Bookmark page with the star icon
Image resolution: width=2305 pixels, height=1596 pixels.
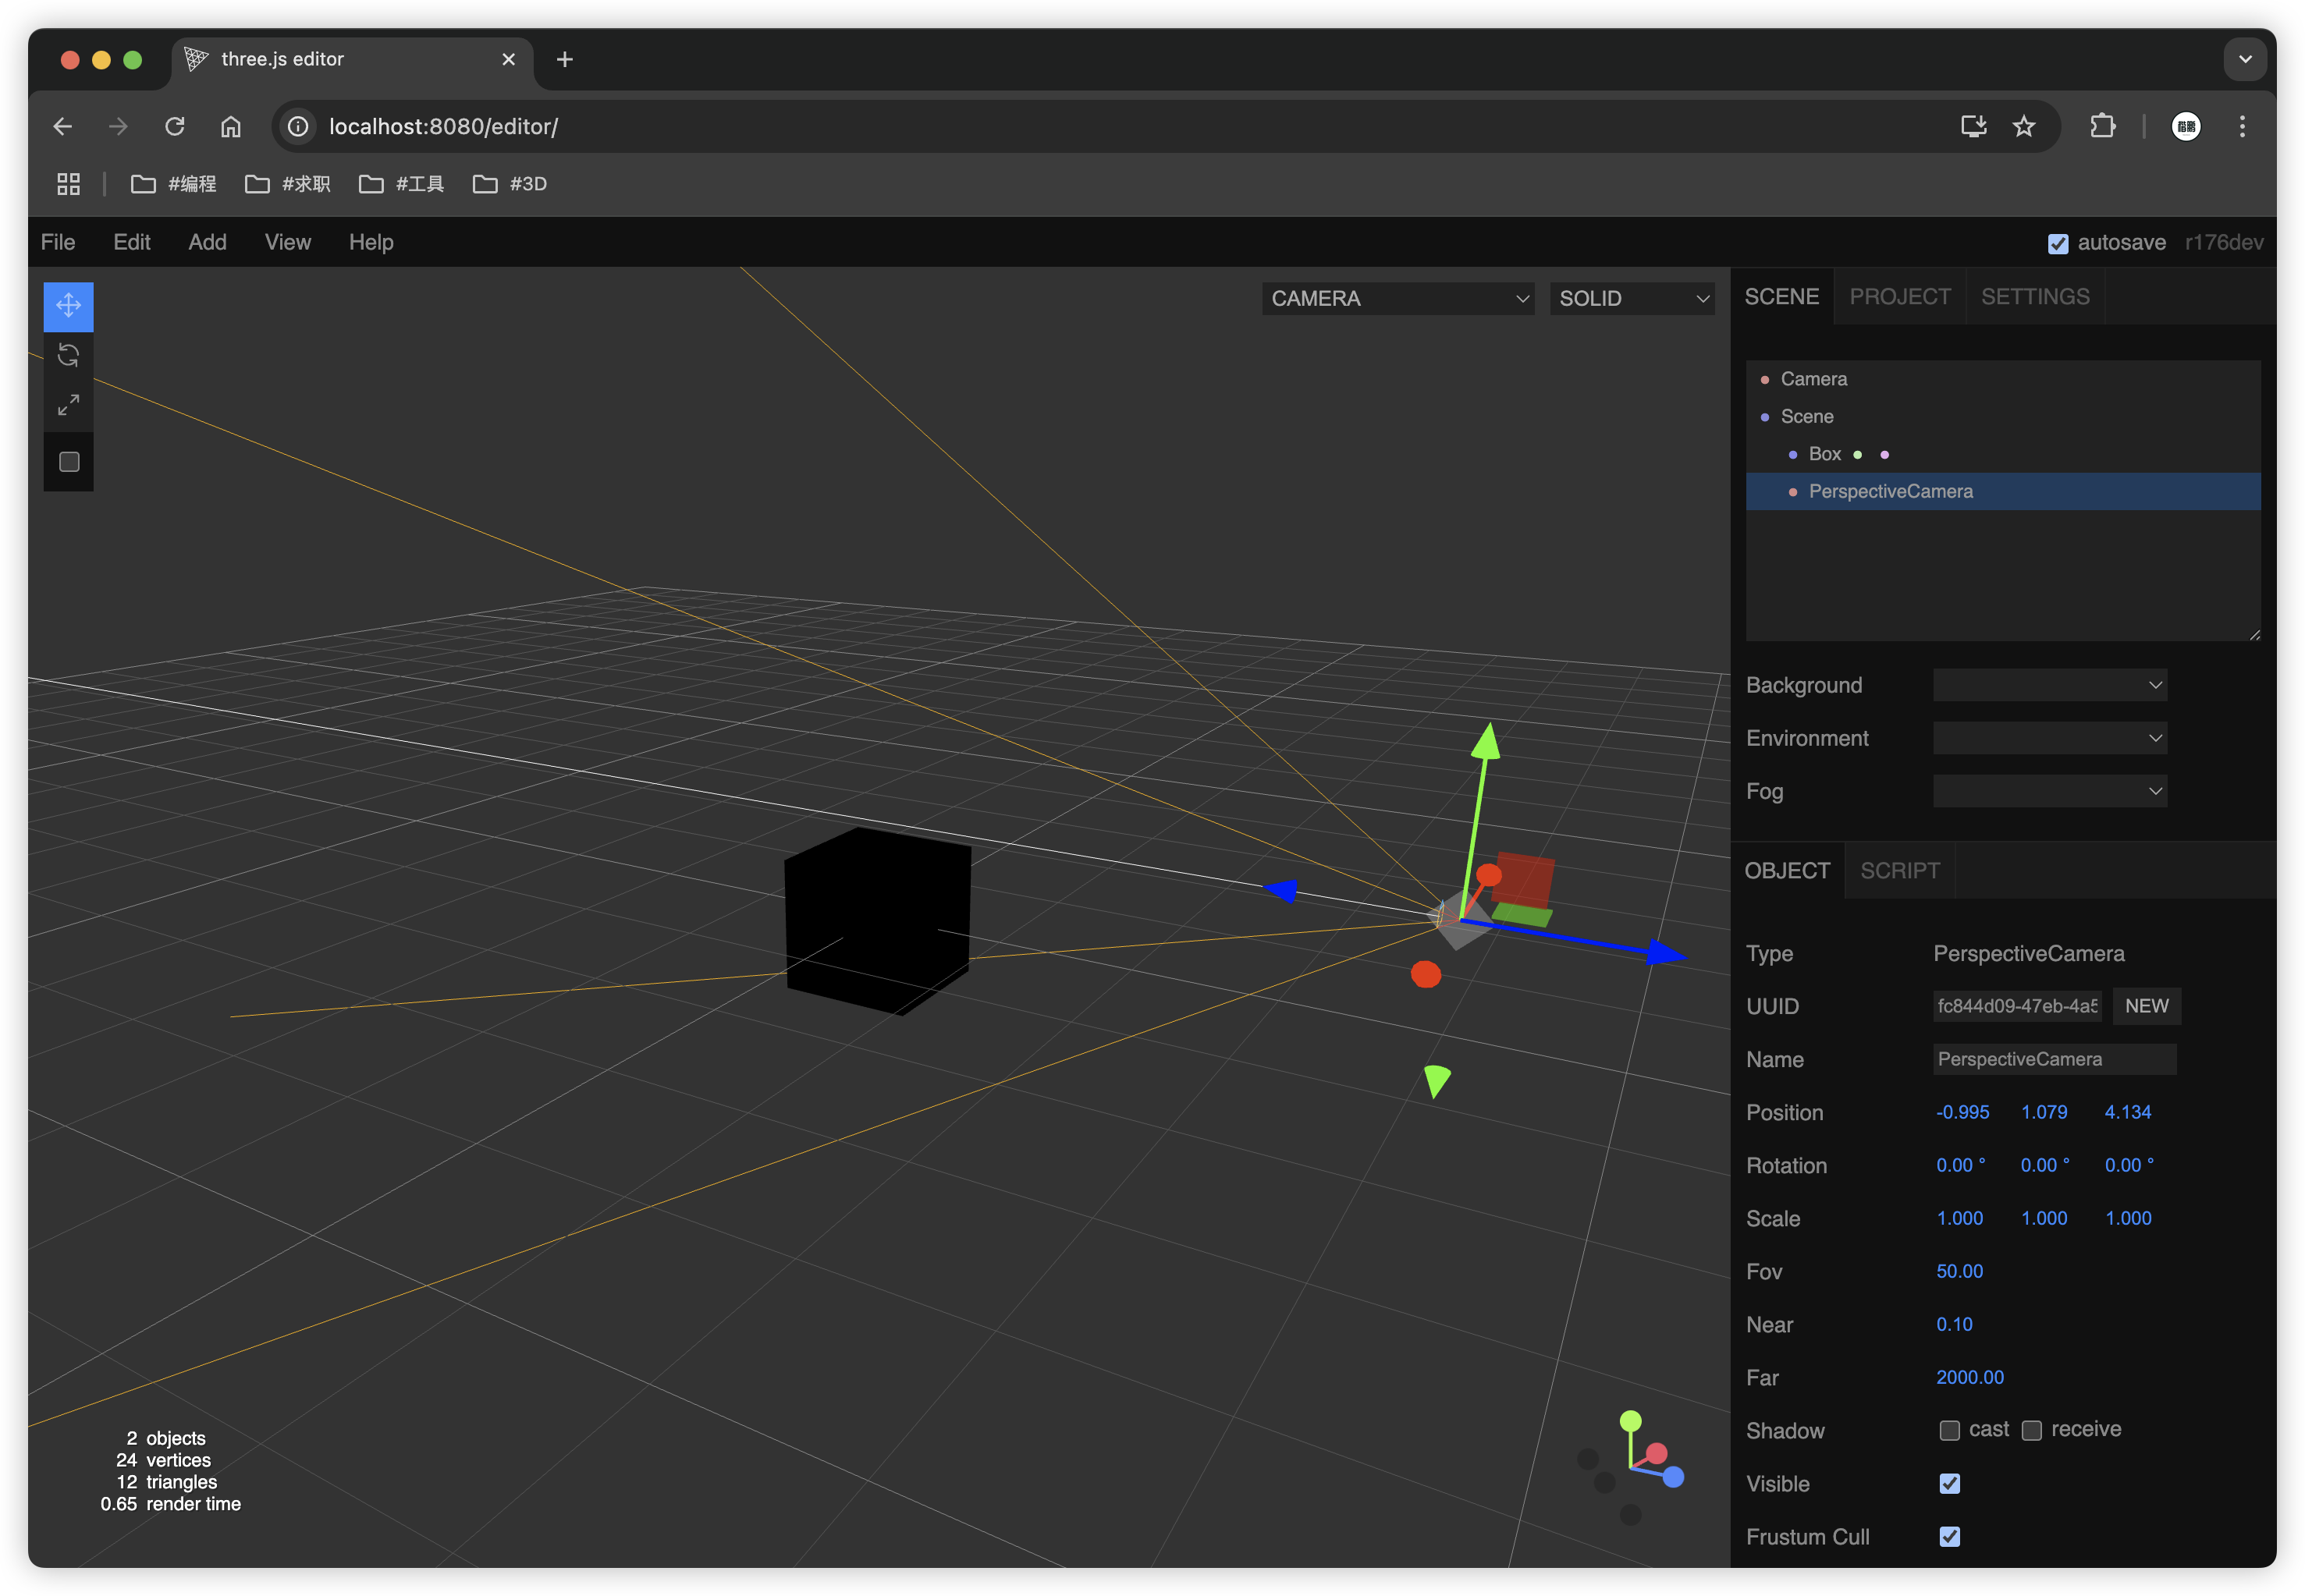(2024, 126)
